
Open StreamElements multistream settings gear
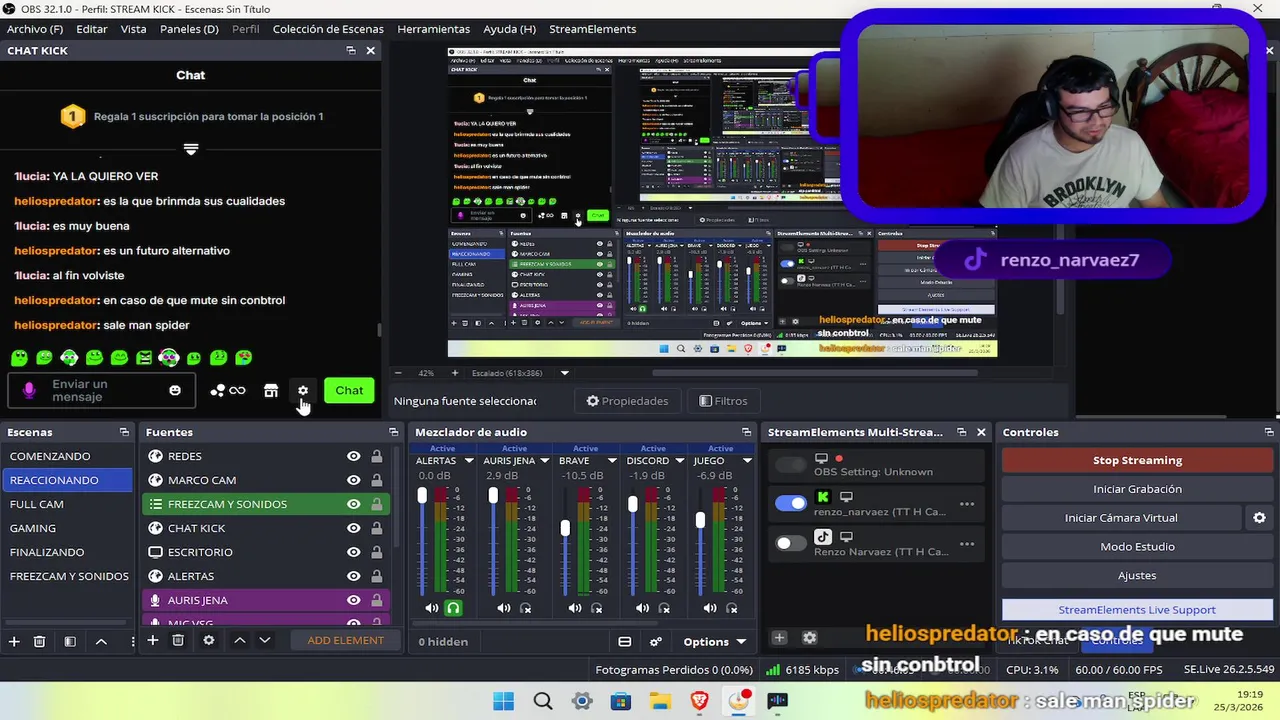[x=810, y=637]
